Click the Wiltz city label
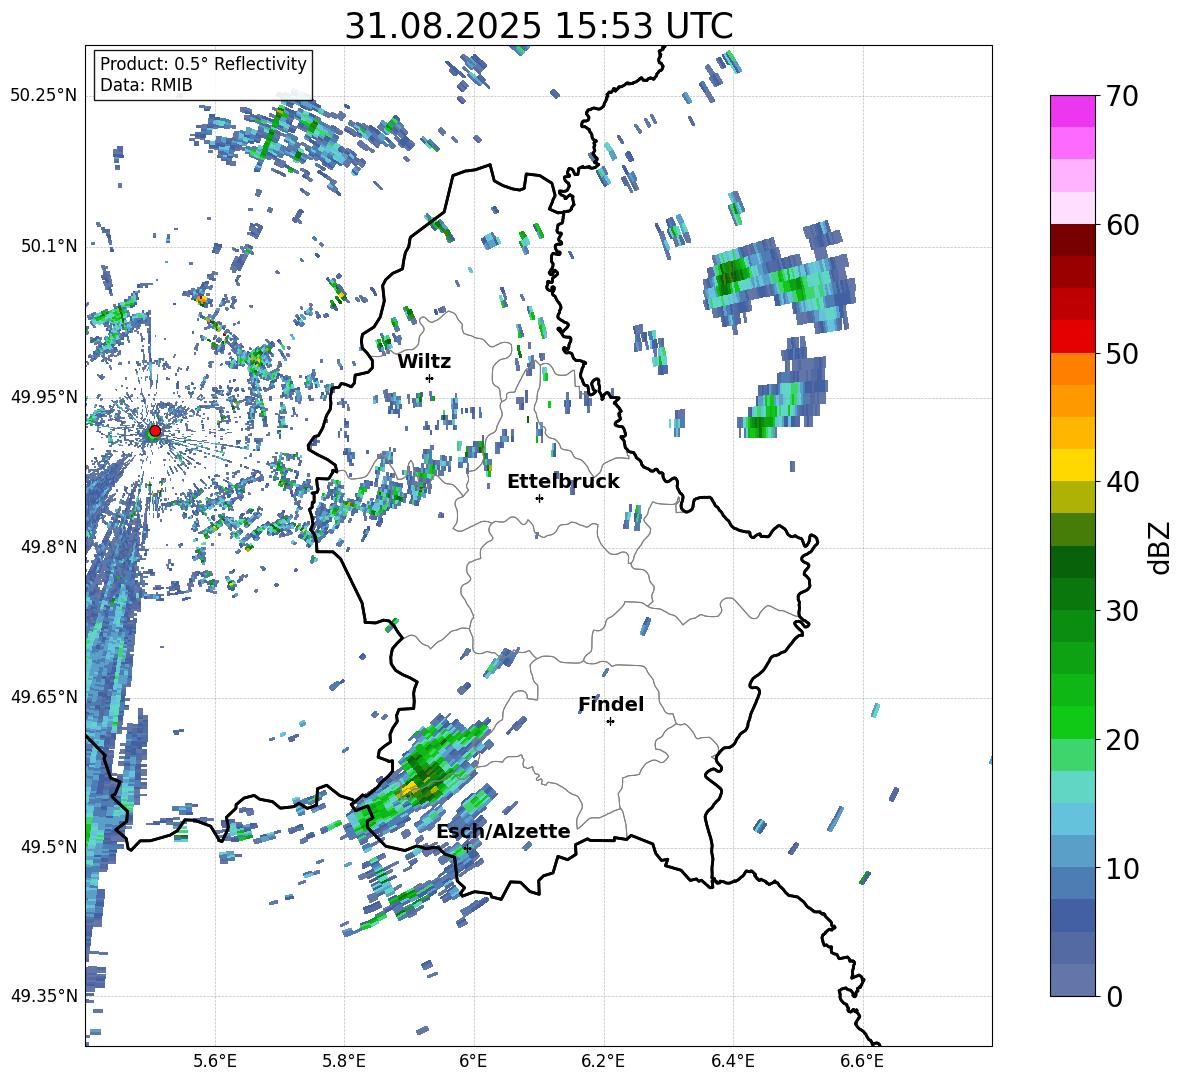Viewport: 1184px width, 1081px height. click(424, 362)
